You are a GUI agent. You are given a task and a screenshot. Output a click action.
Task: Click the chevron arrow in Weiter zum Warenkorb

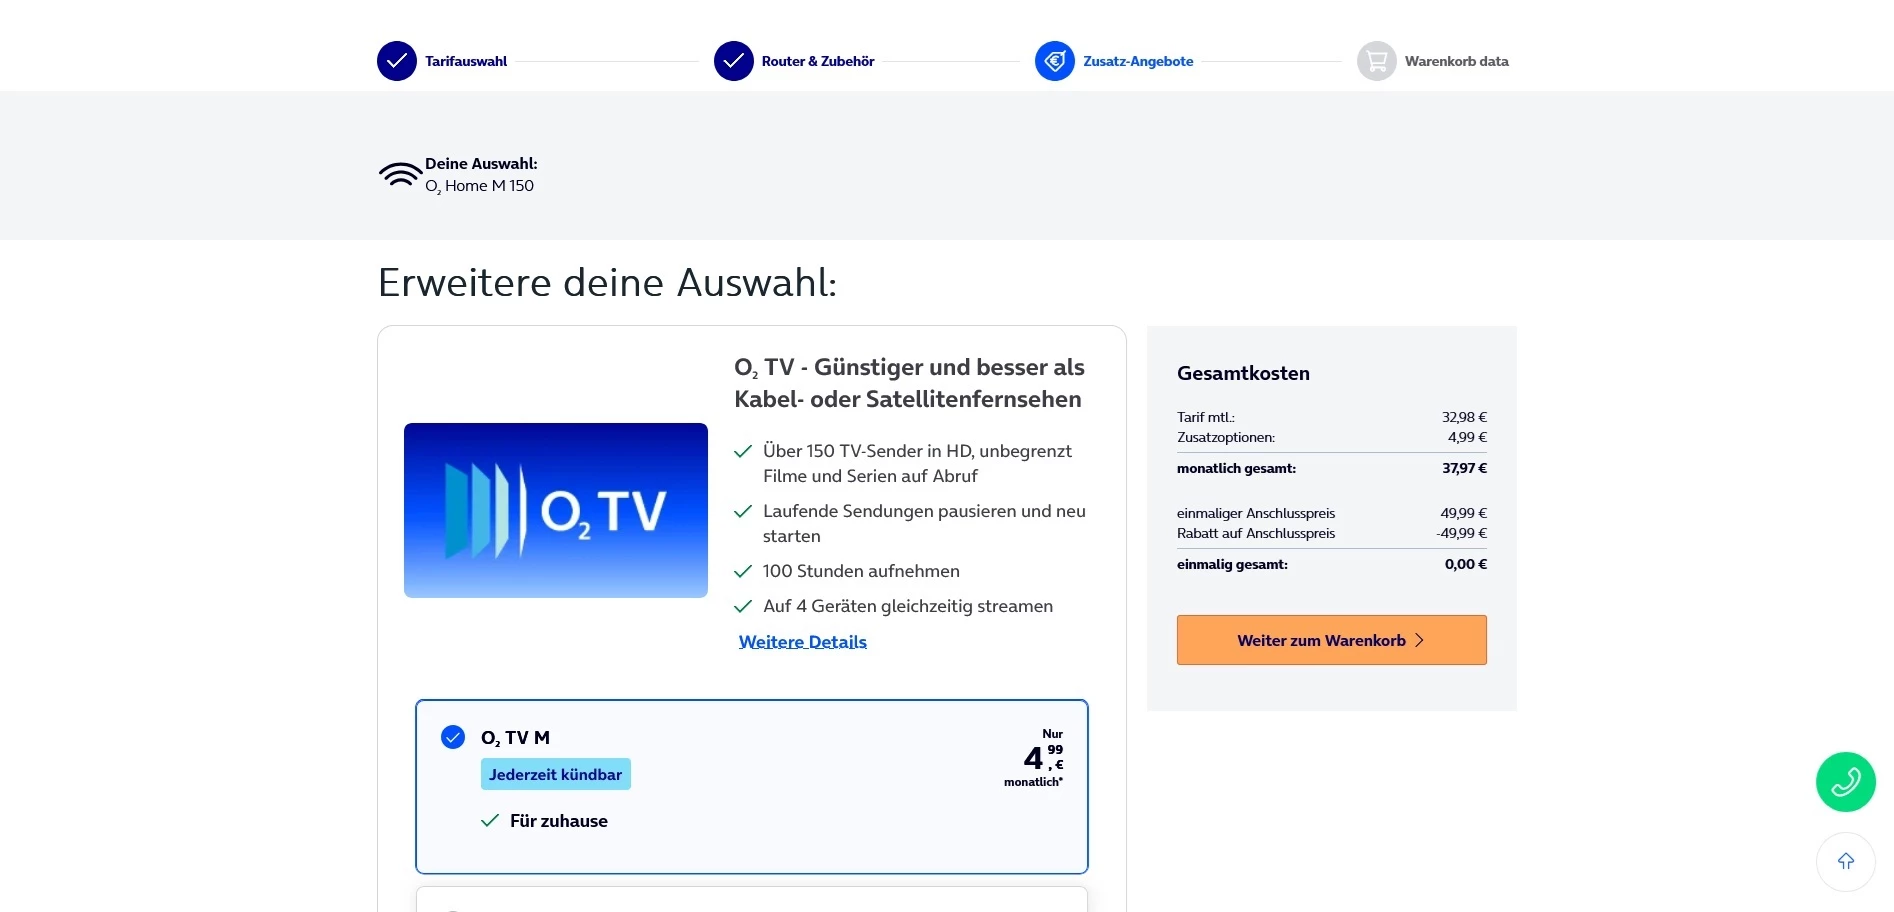(x=1419, y=640)
